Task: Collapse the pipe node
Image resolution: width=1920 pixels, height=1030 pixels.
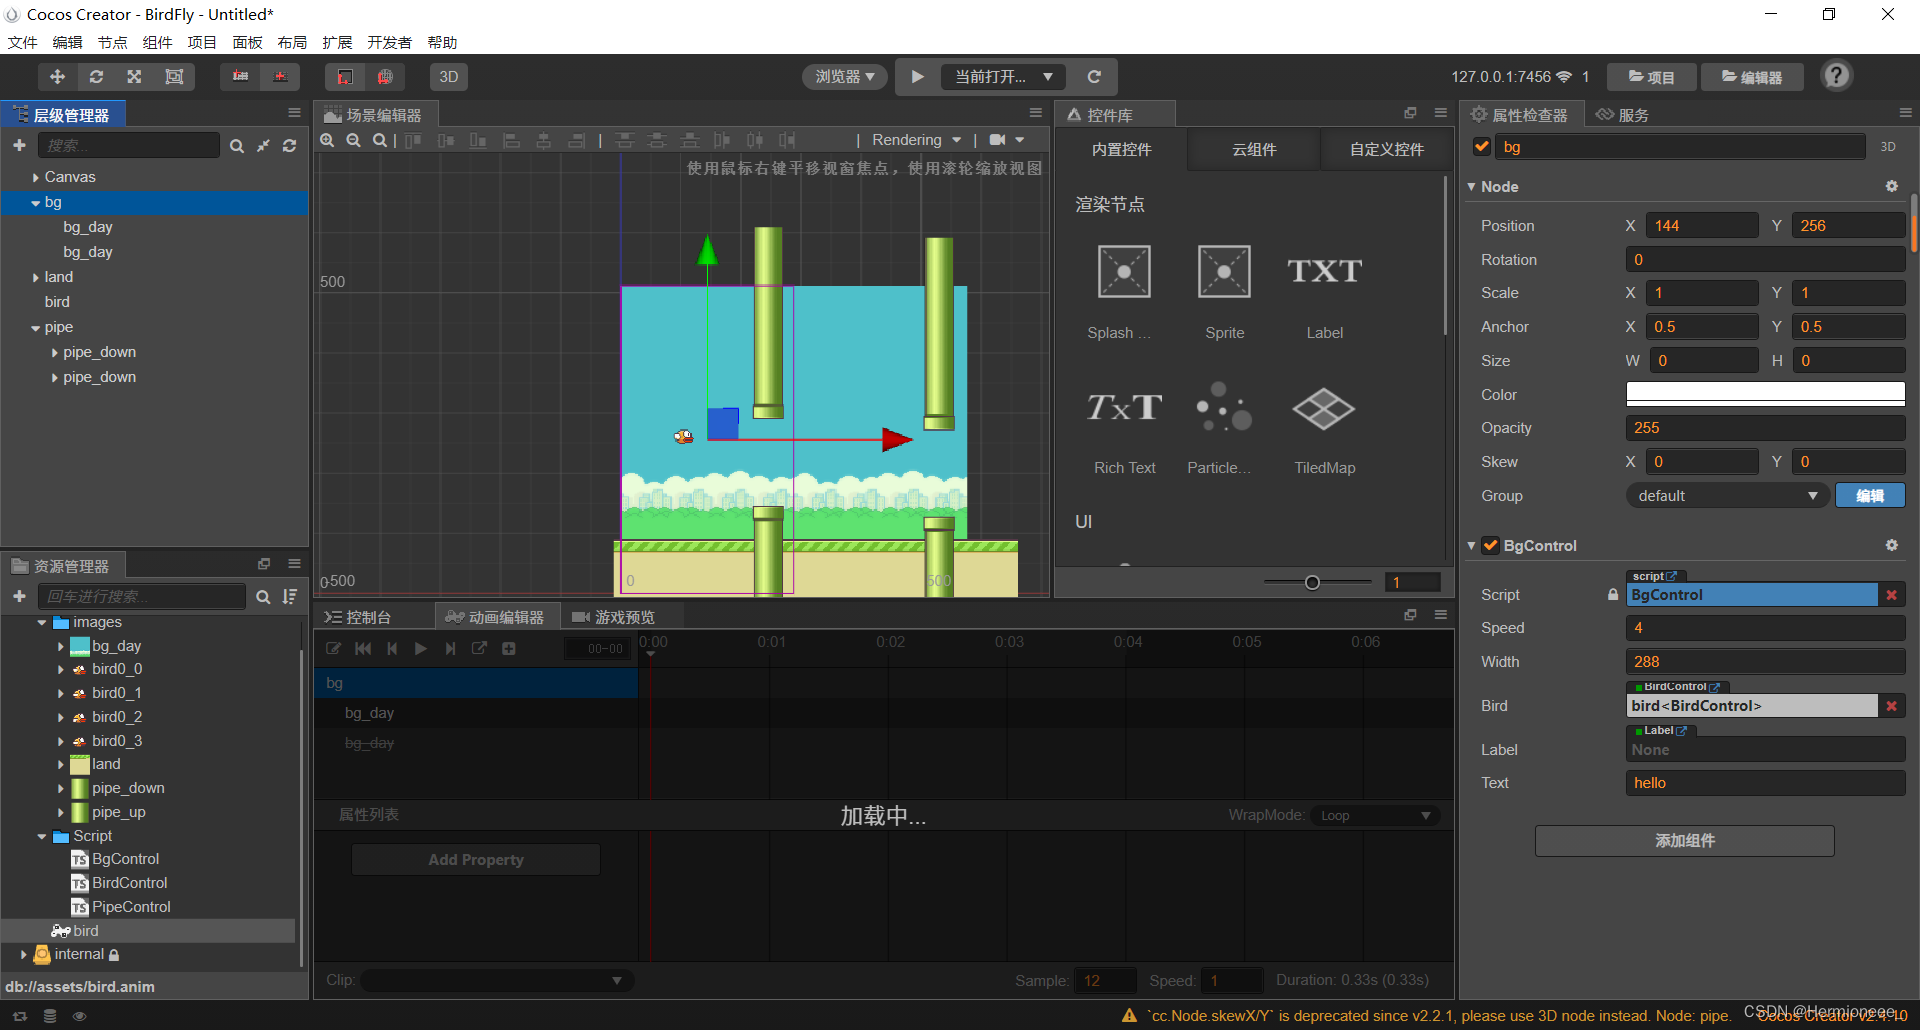Action: pyautogui.click(x=36, y=328)
